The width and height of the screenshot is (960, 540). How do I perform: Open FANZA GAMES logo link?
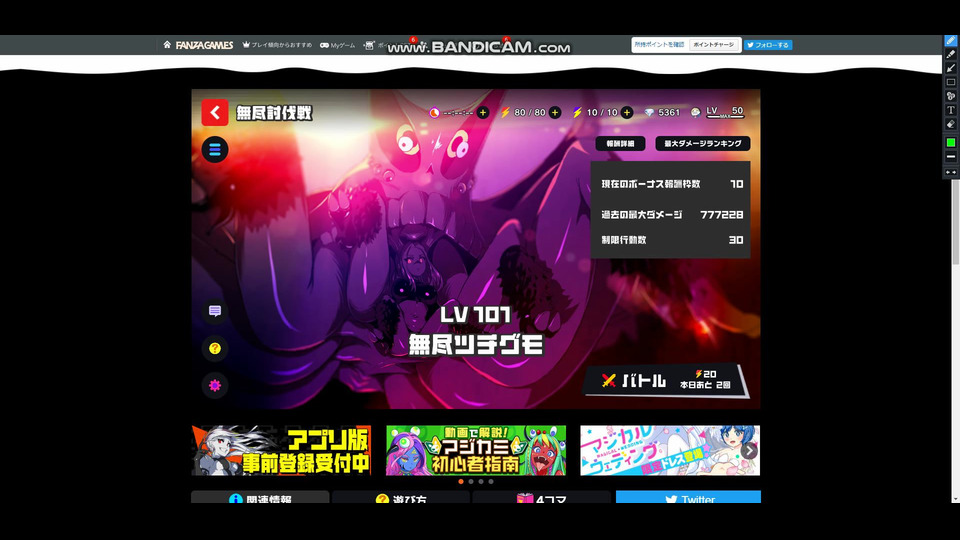coord(204,45)
